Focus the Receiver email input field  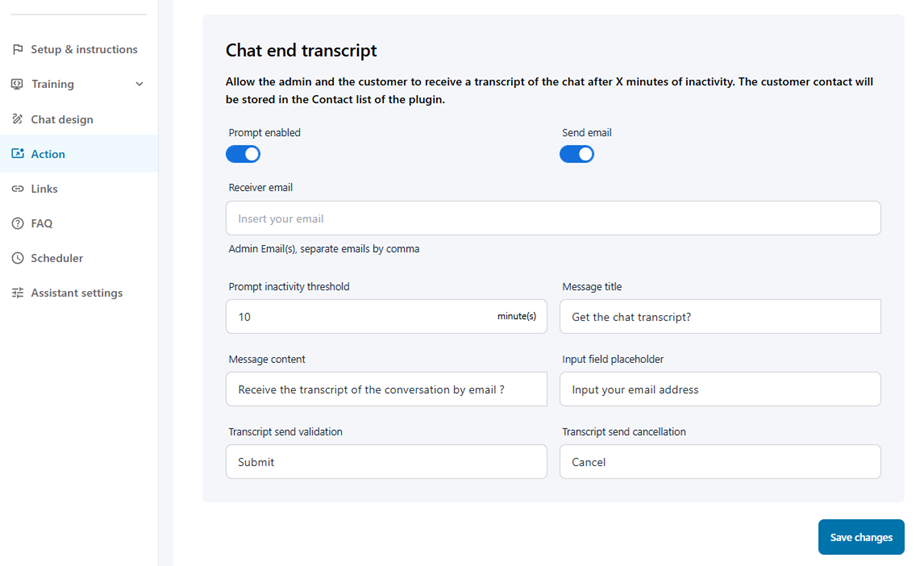[553, 218]
